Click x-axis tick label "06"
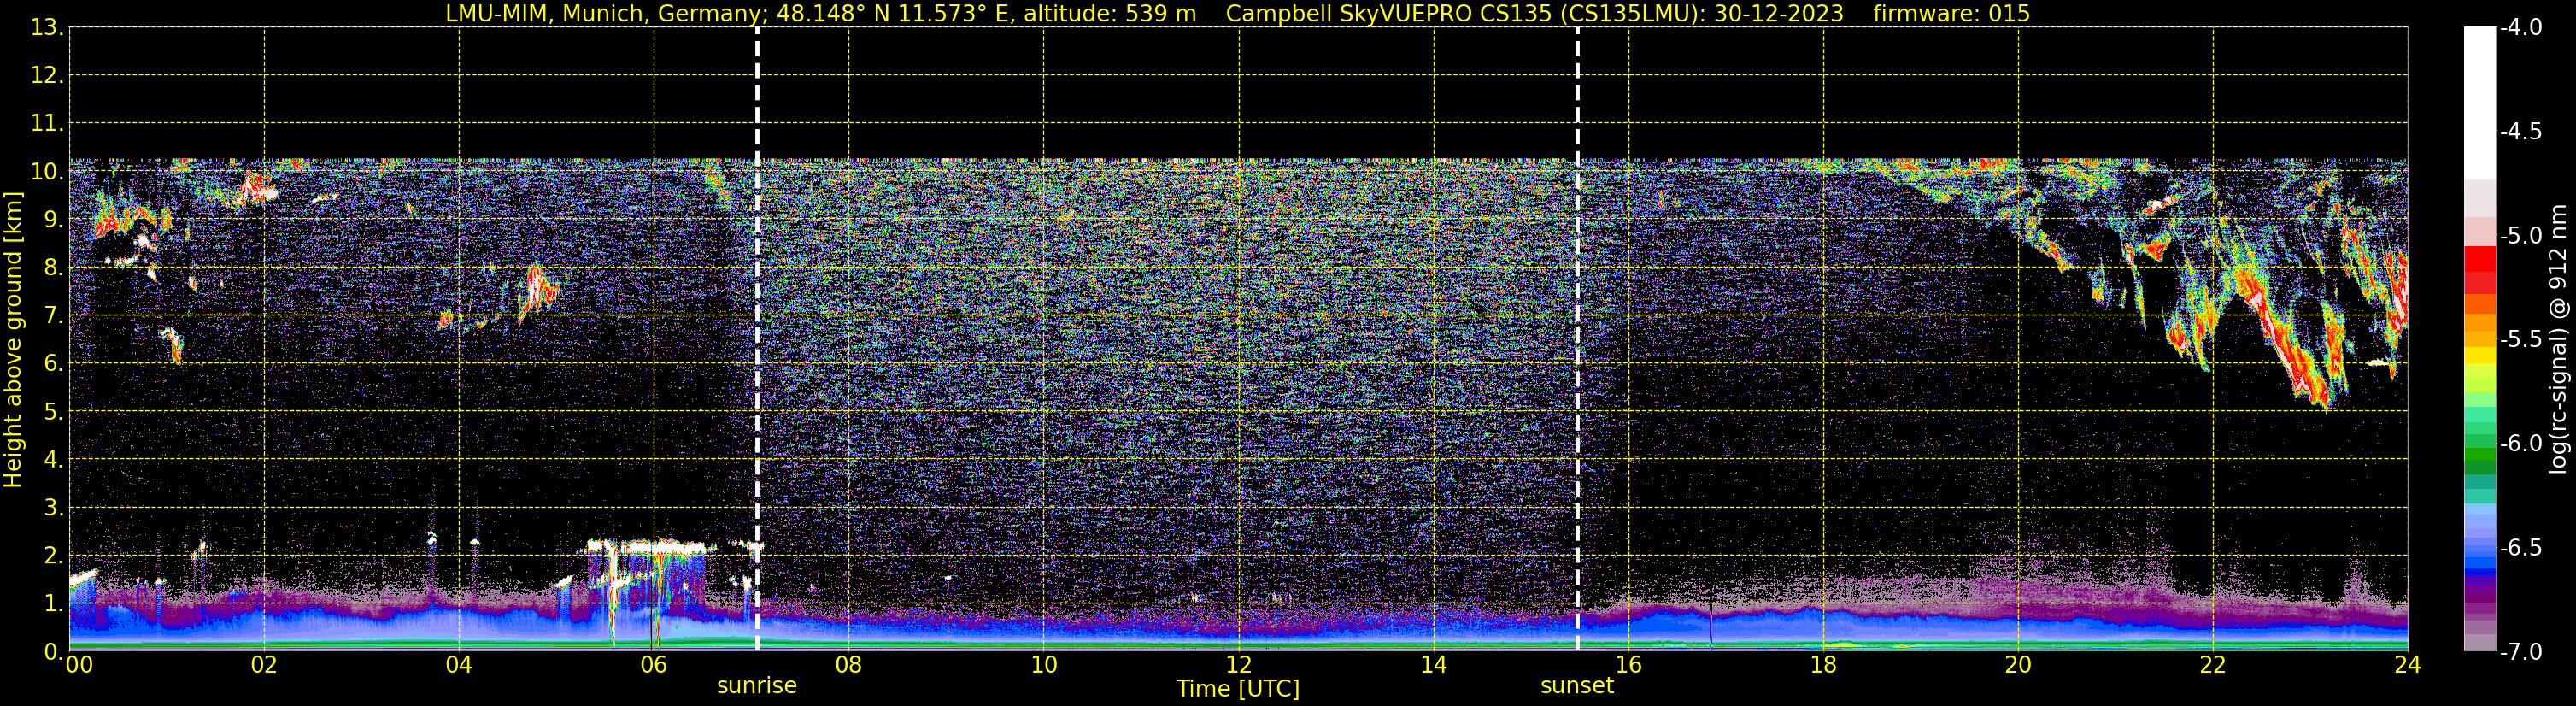The image size is (2576, 706). tap(654, 665)
